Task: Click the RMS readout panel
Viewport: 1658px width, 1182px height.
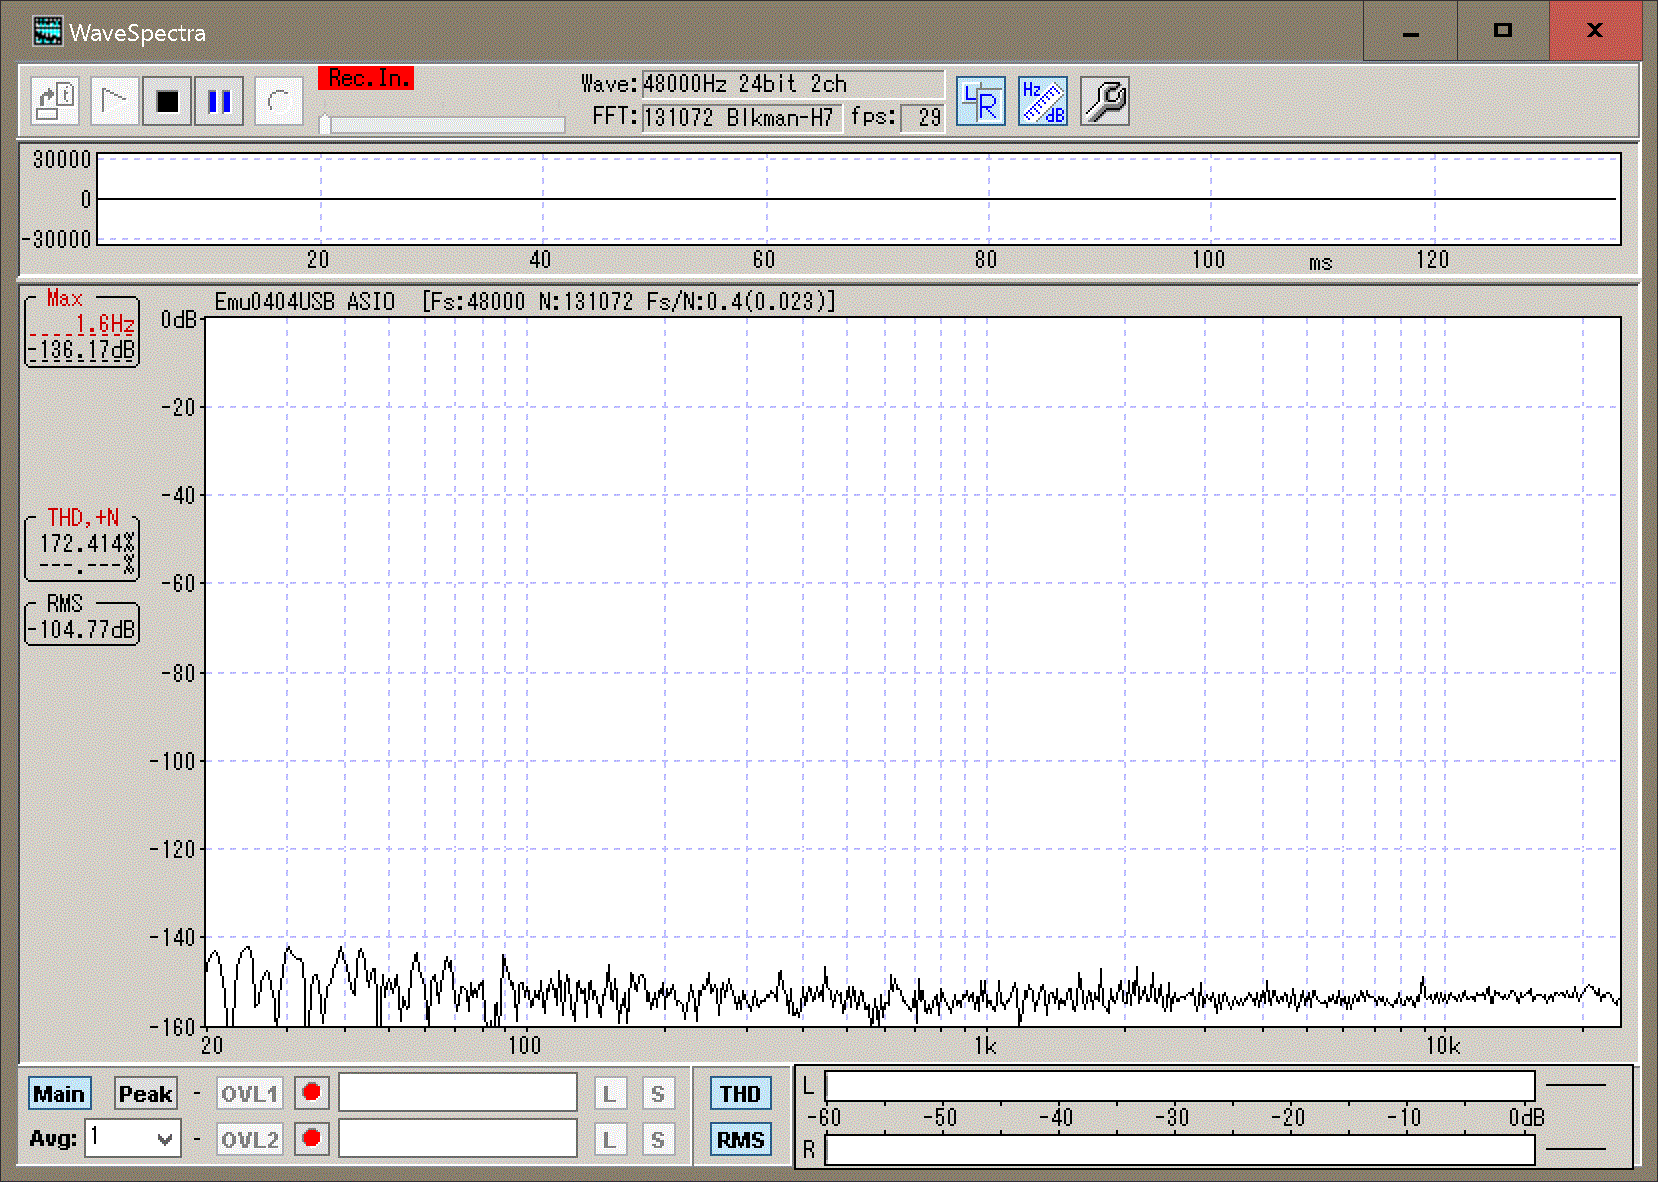Action: tap(82, 622)
